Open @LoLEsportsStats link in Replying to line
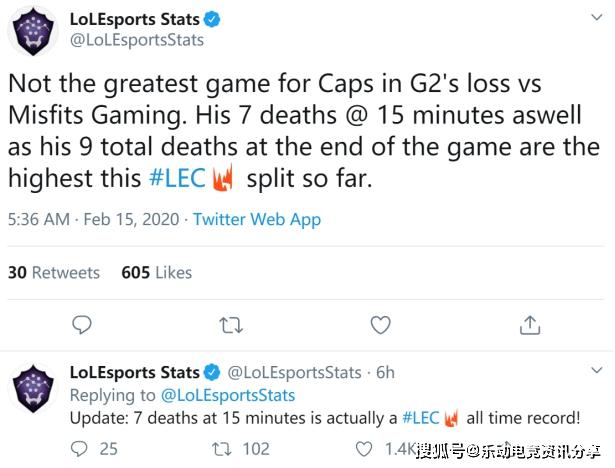The width and height of the screenshot is (615, 468). pyautogui.click(x=225, y=395)
